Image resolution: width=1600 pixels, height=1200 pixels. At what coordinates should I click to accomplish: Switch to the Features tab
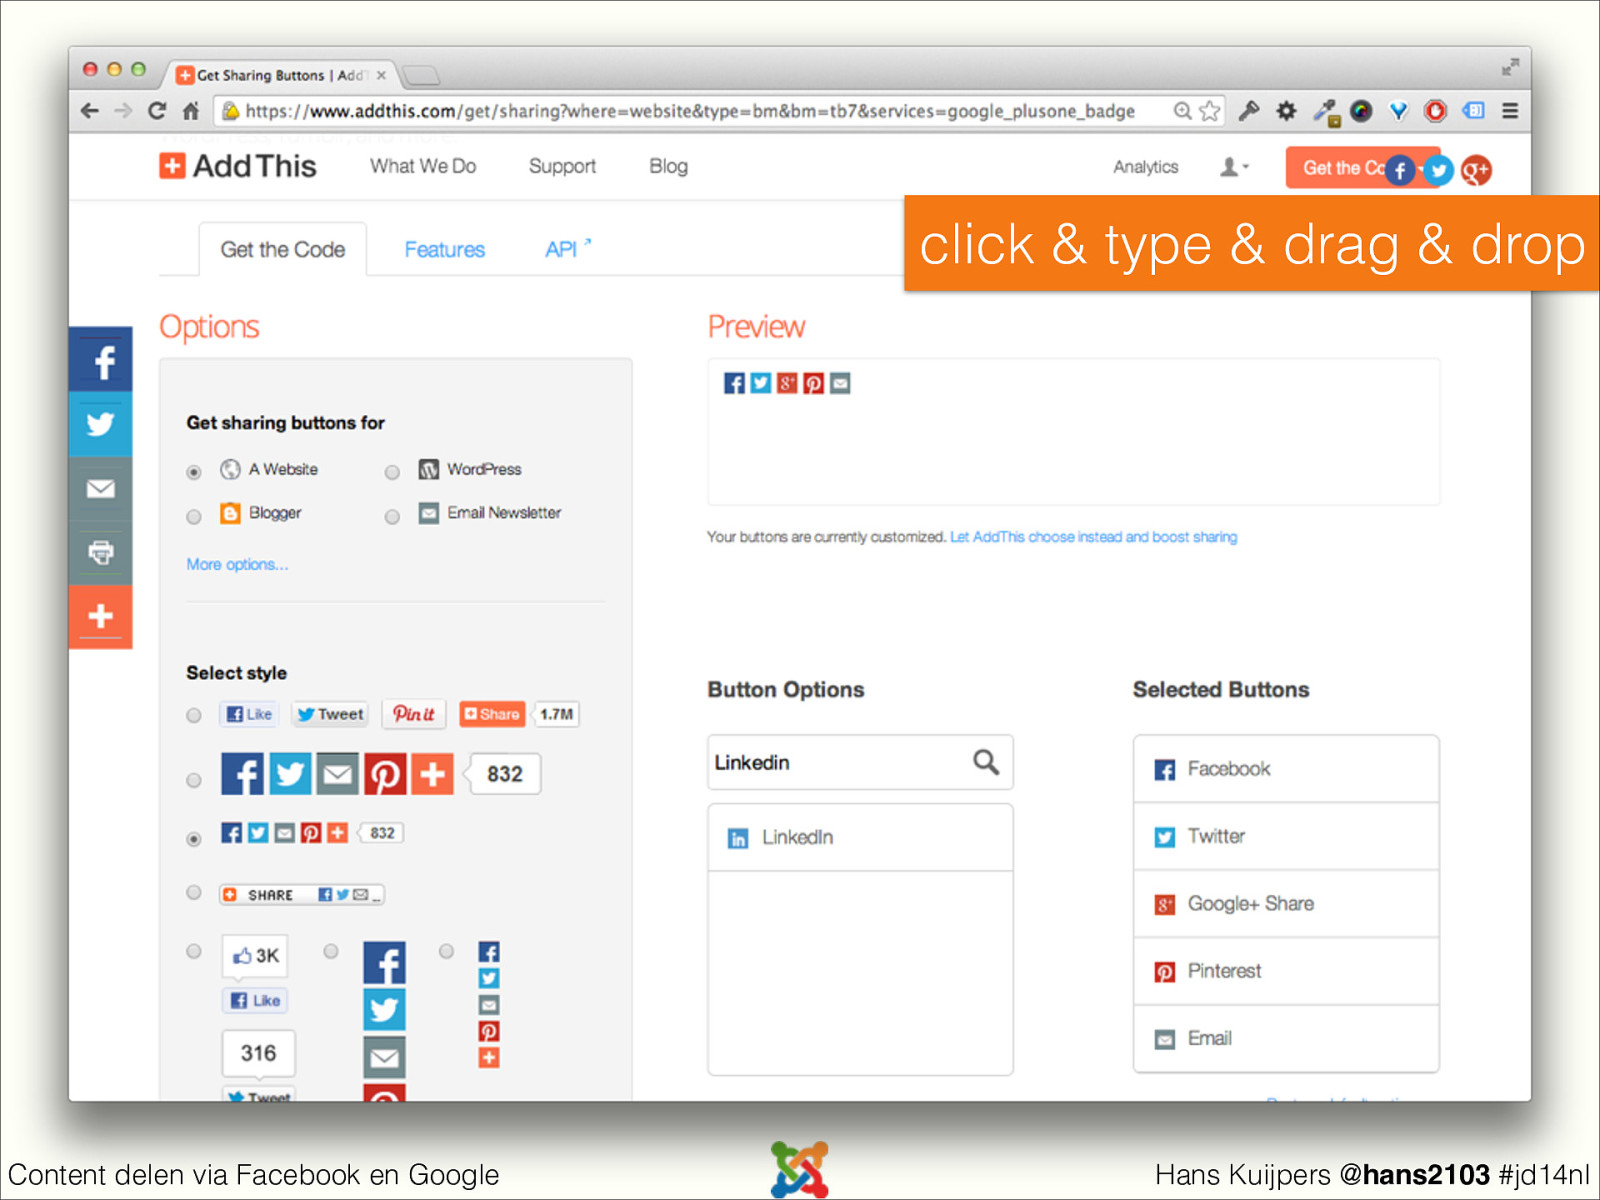pyautogui.click(x=444, y=249)
